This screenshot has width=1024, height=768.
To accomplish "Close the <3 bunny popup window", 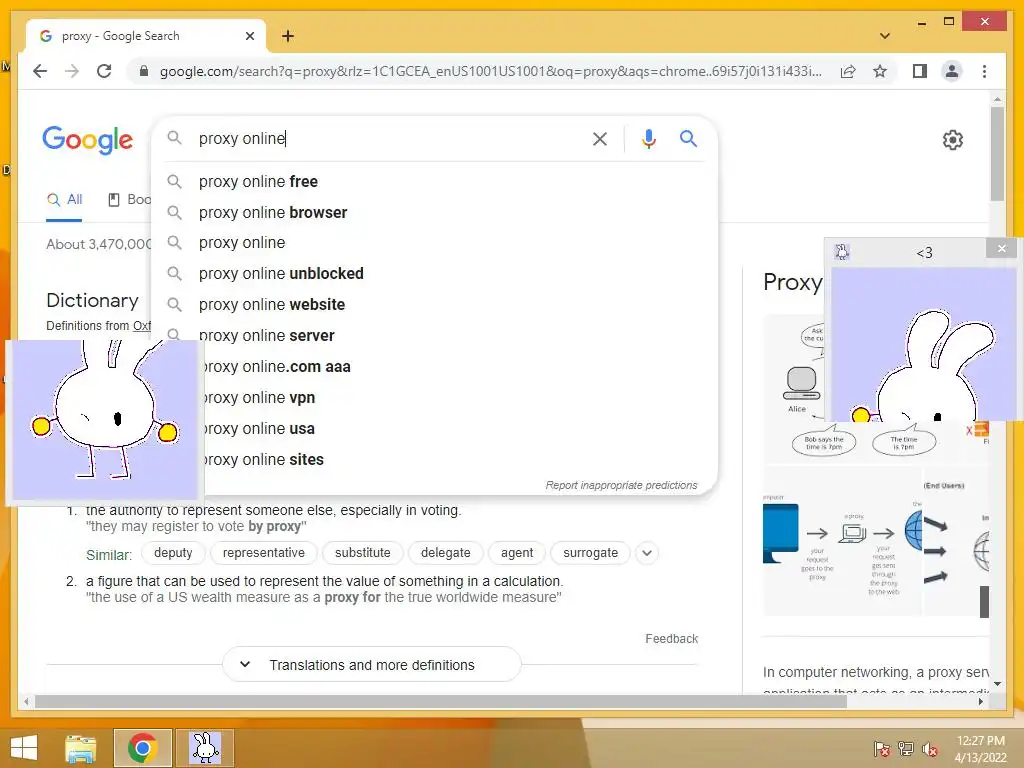I will 1002,248.
